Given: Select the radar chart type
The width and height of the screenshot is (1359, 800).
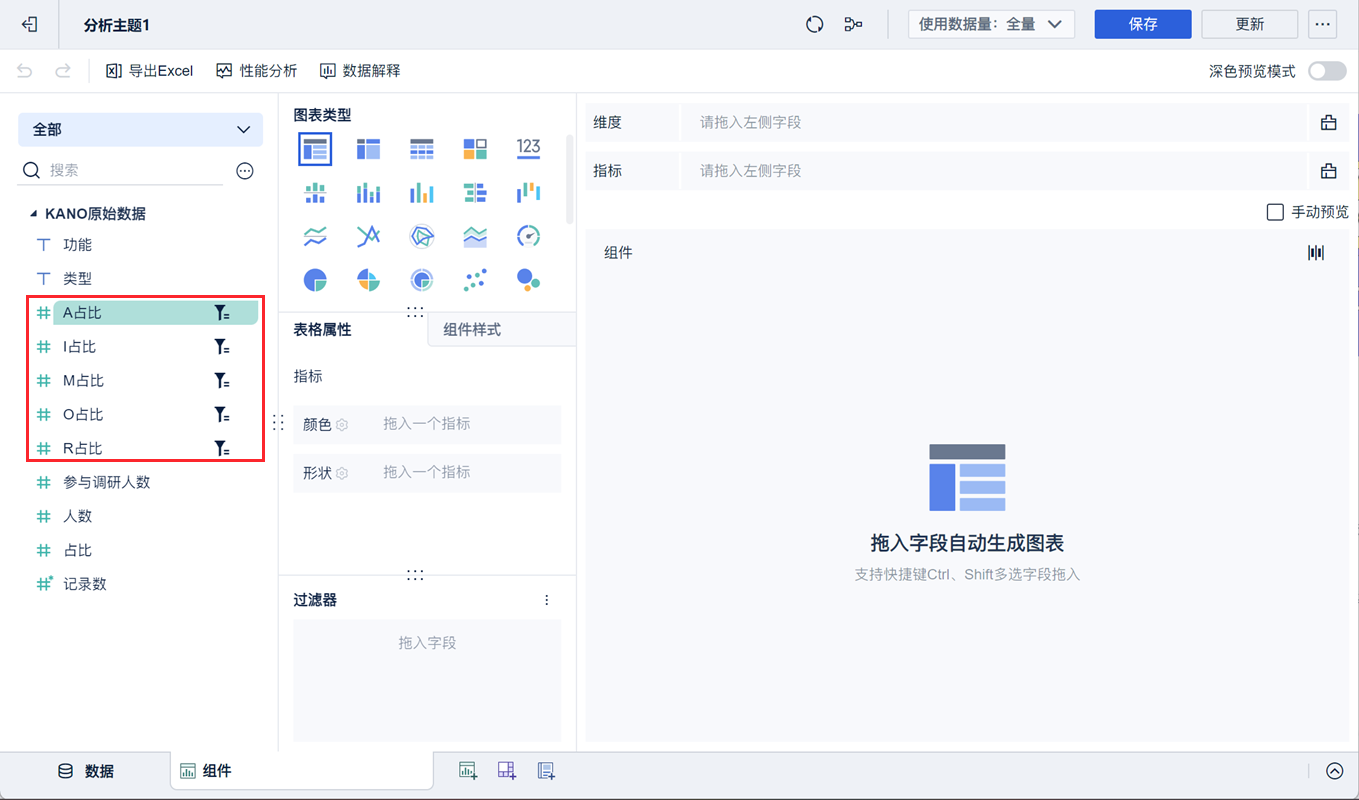Looking at the screenshot, I should point(421,236).
